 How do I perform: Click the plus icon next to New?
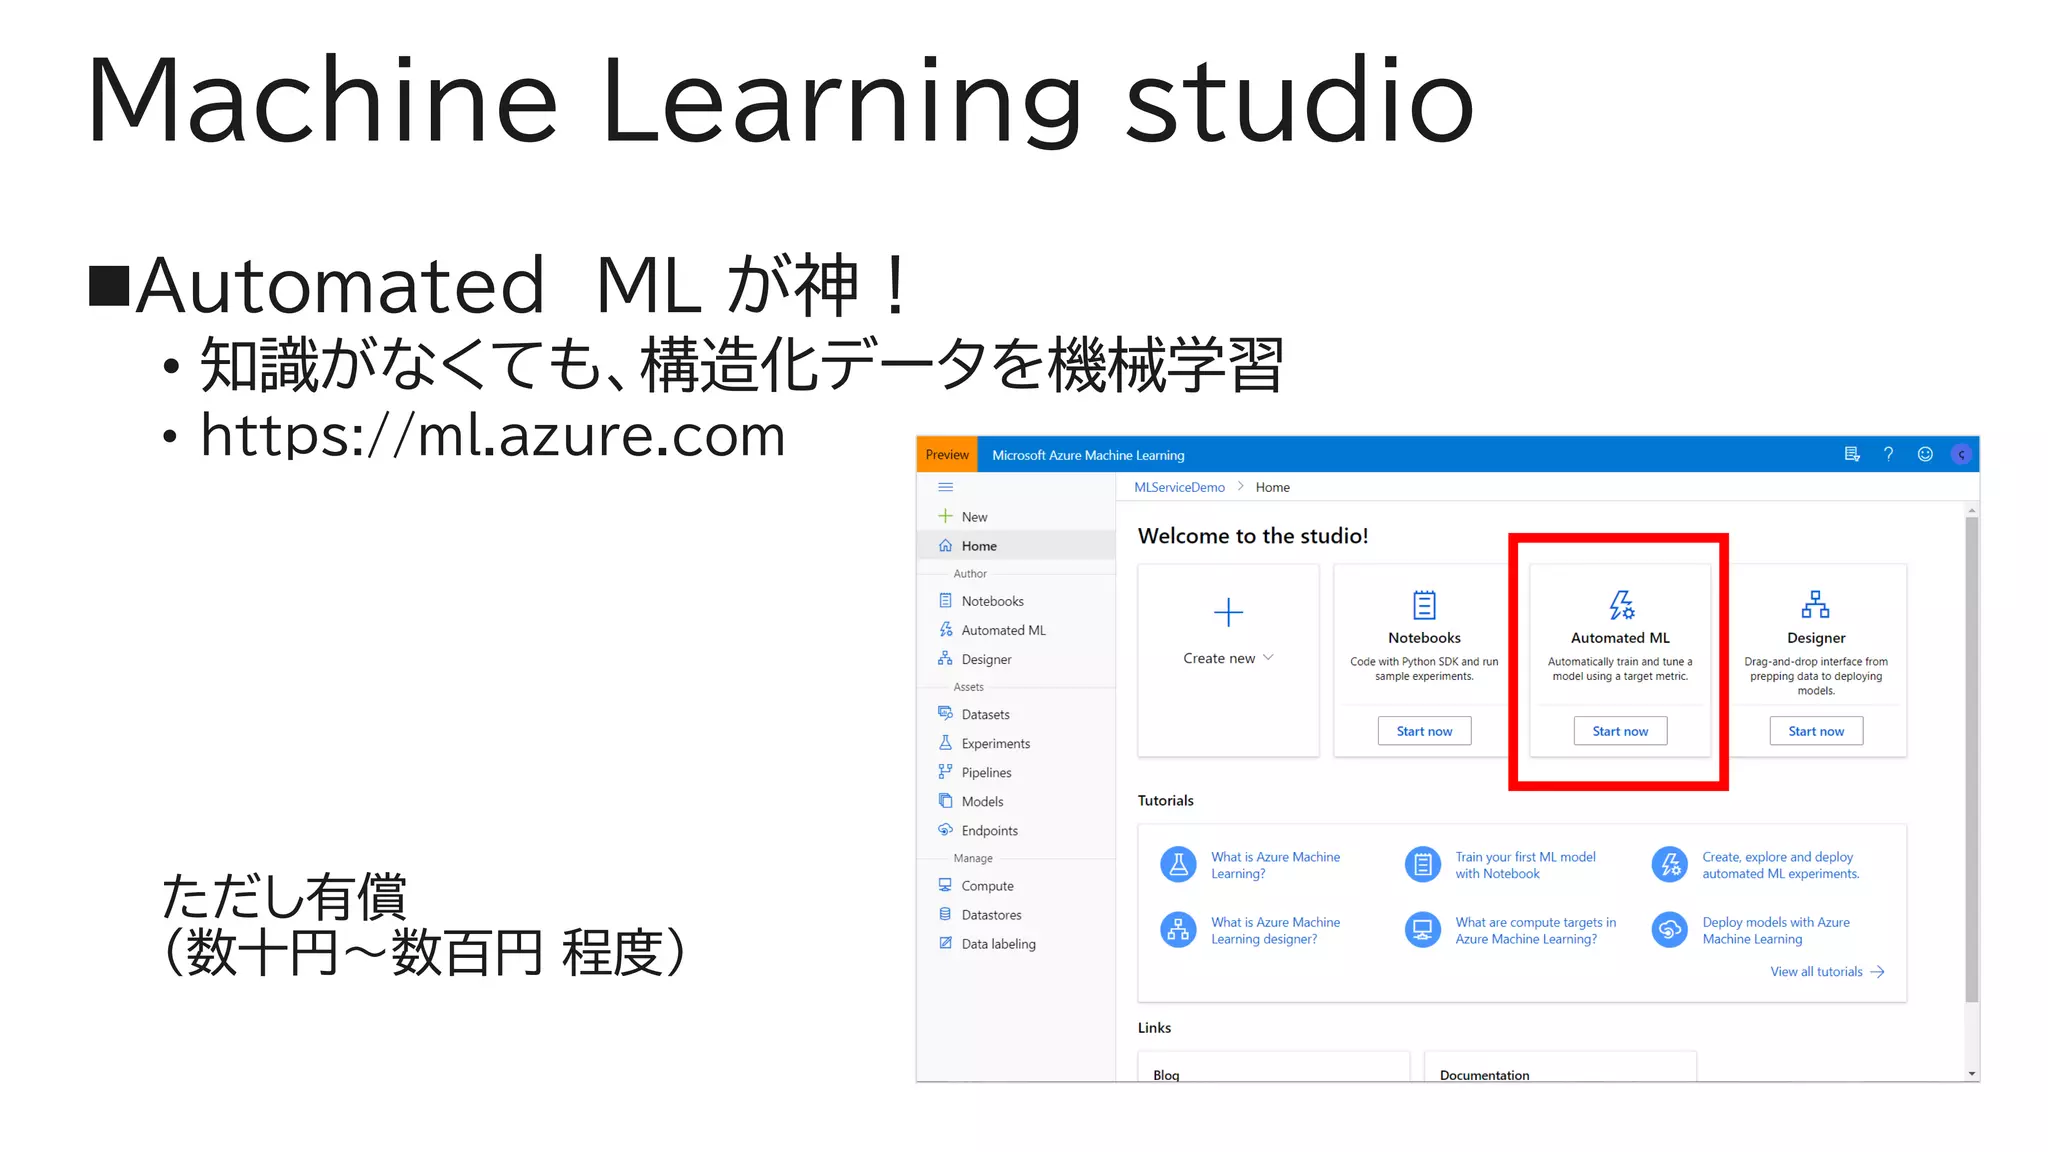(x=945, y=516)
